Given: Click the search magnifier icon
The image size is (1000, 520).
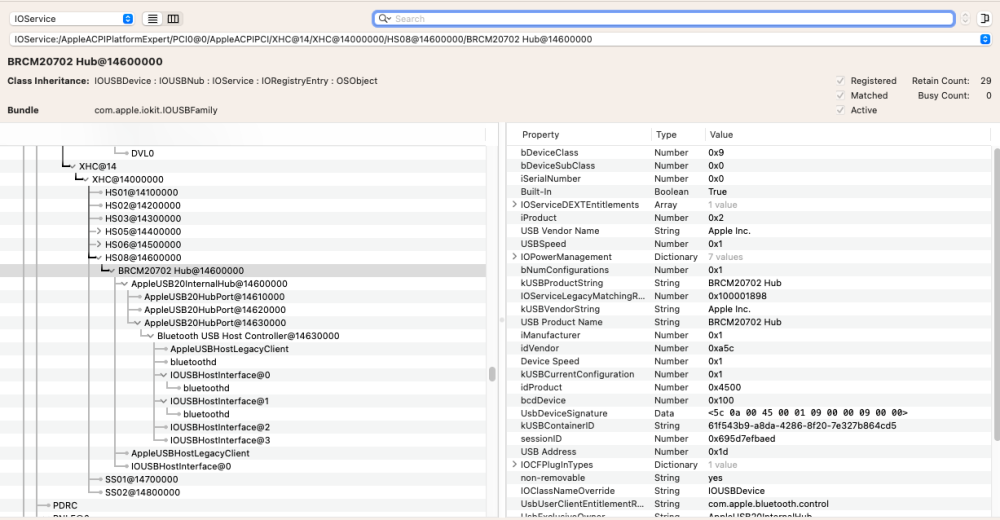Looking at the screenshot, I should (384, 19).
